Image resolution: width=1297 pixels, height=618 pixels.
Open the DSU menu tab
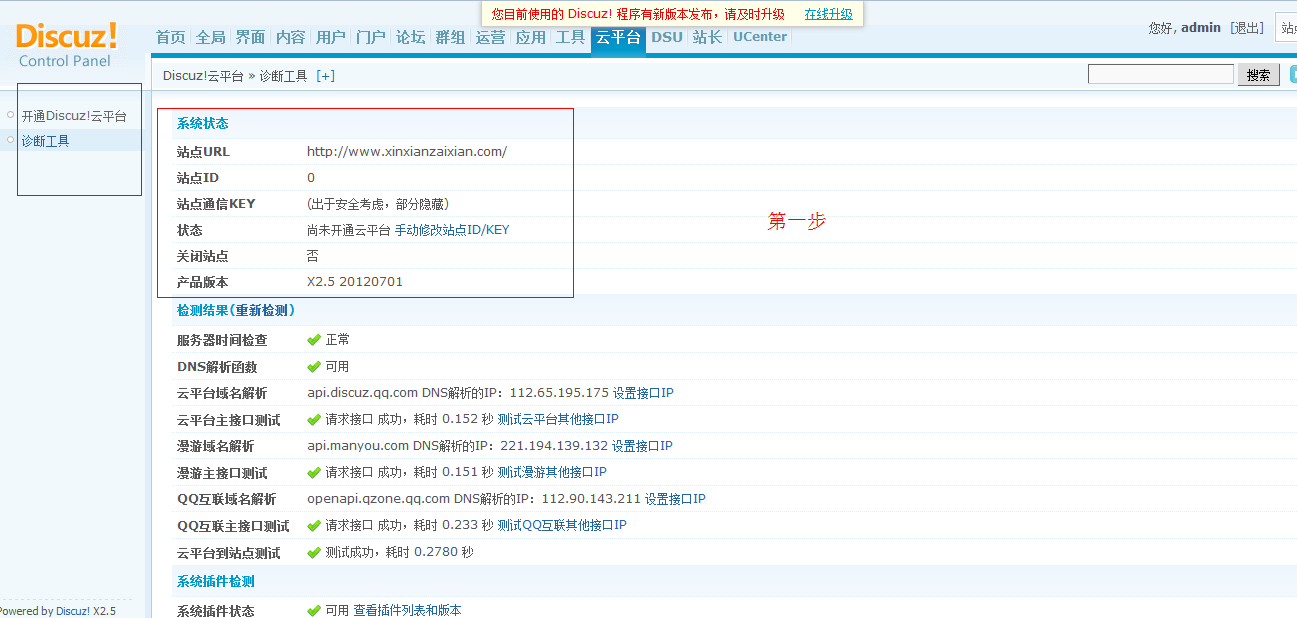tap(667, 37)
